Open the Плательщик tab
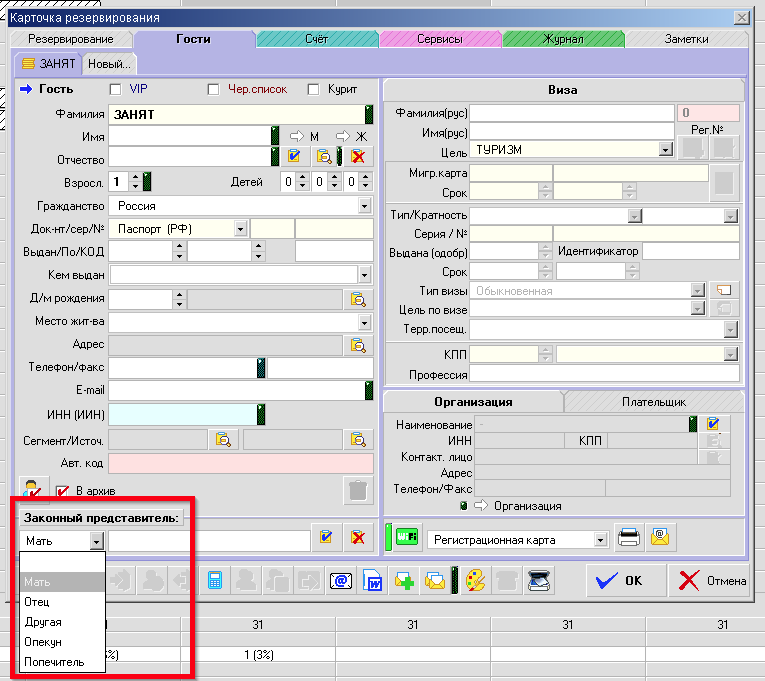765x681 pixels. point(654,401)
